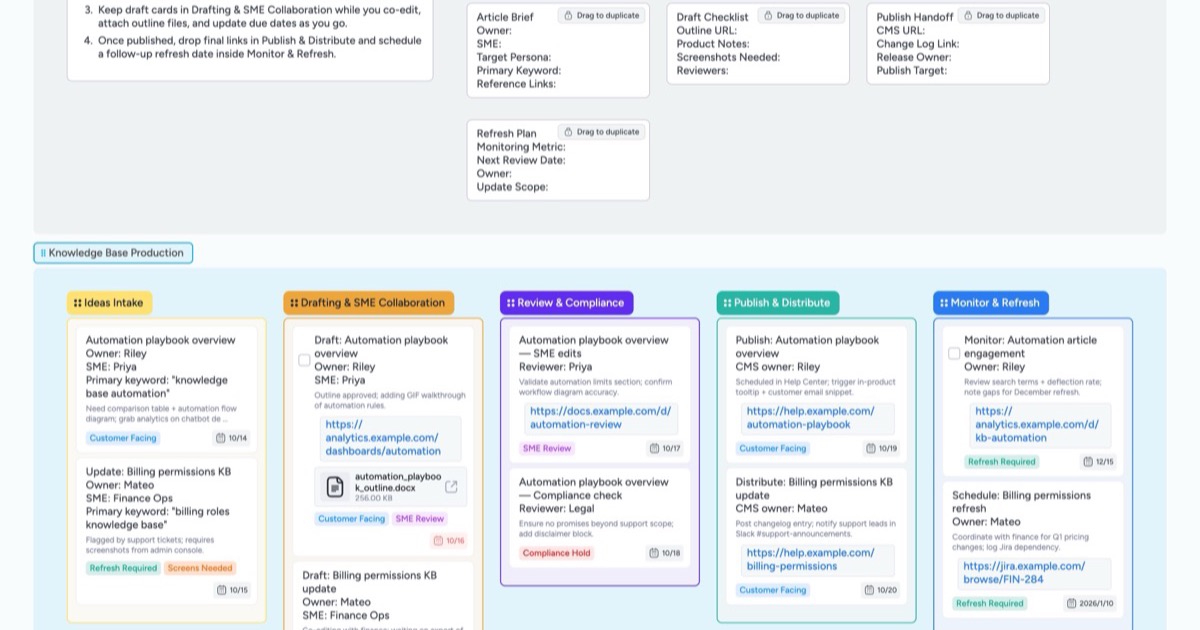Open the automation_playbook_outline.docx attachment
The height and width of the screenshot is (630, 1200).
(x=392, y=487)
